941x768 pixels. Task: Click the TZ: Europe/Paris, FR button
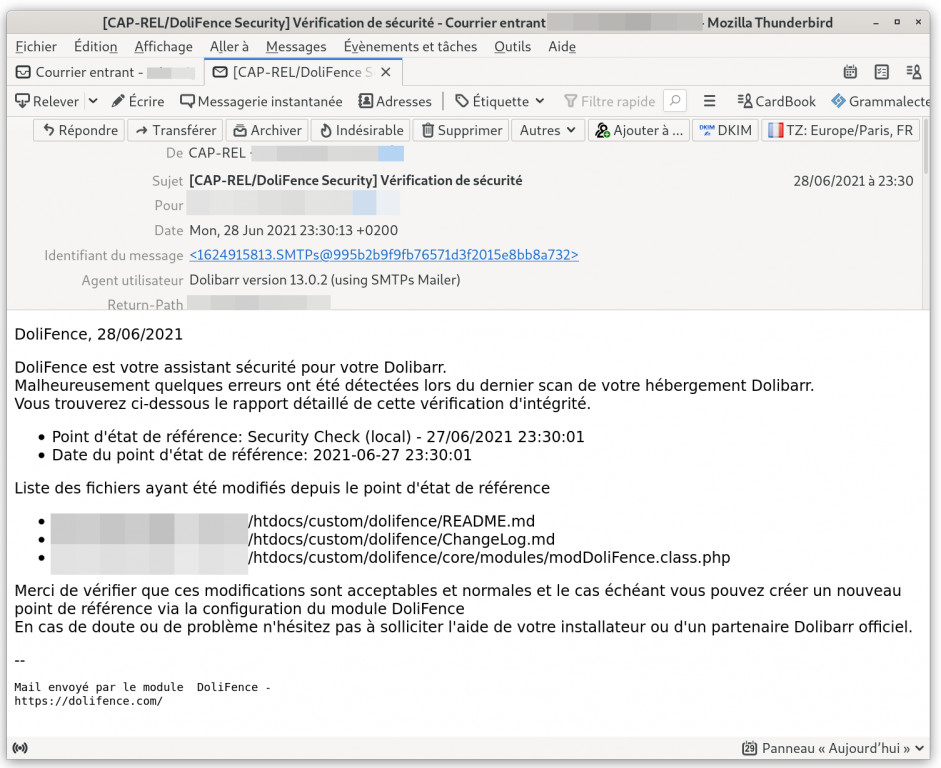[840, 130]
